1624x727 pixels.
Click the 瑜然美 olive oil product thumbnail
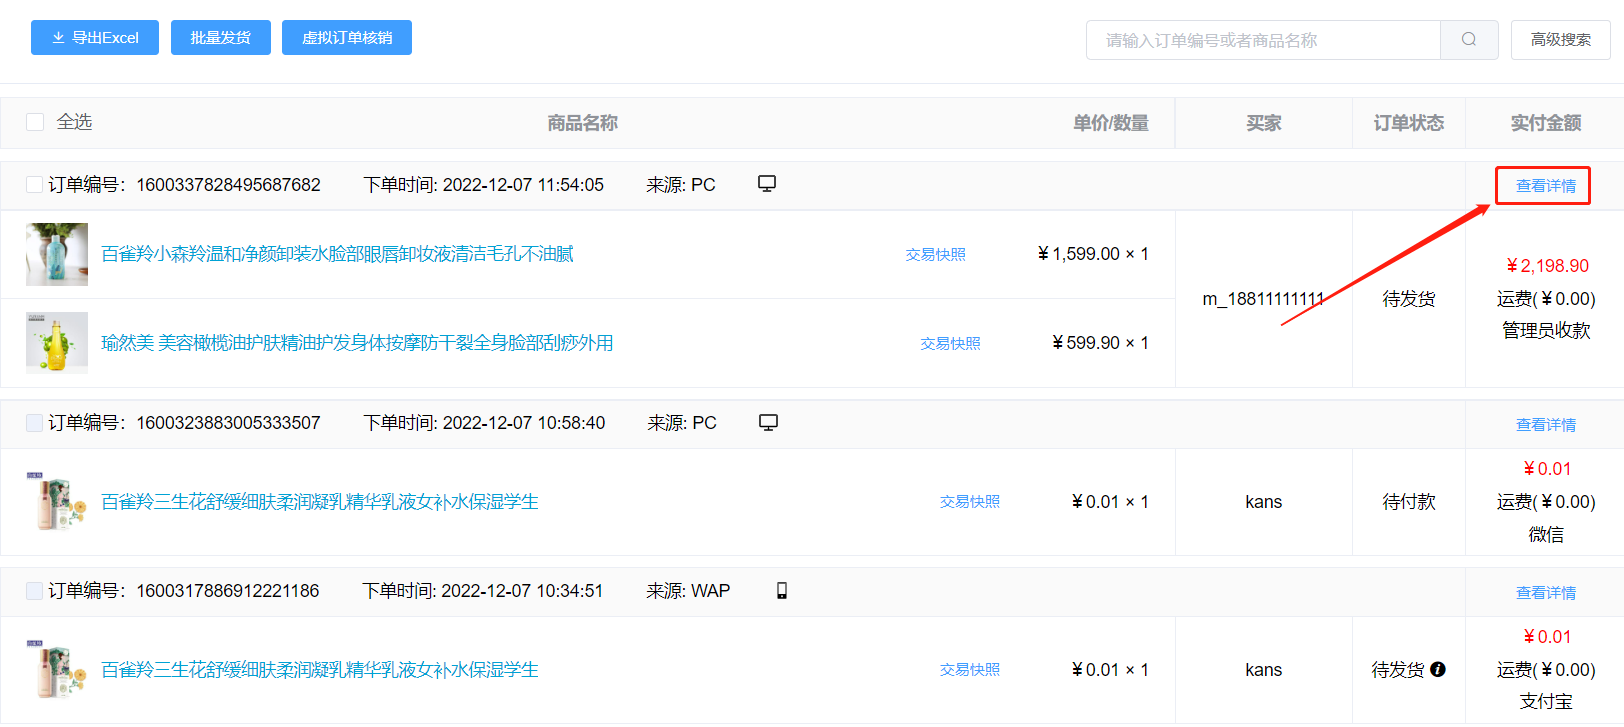pos(57,343)
